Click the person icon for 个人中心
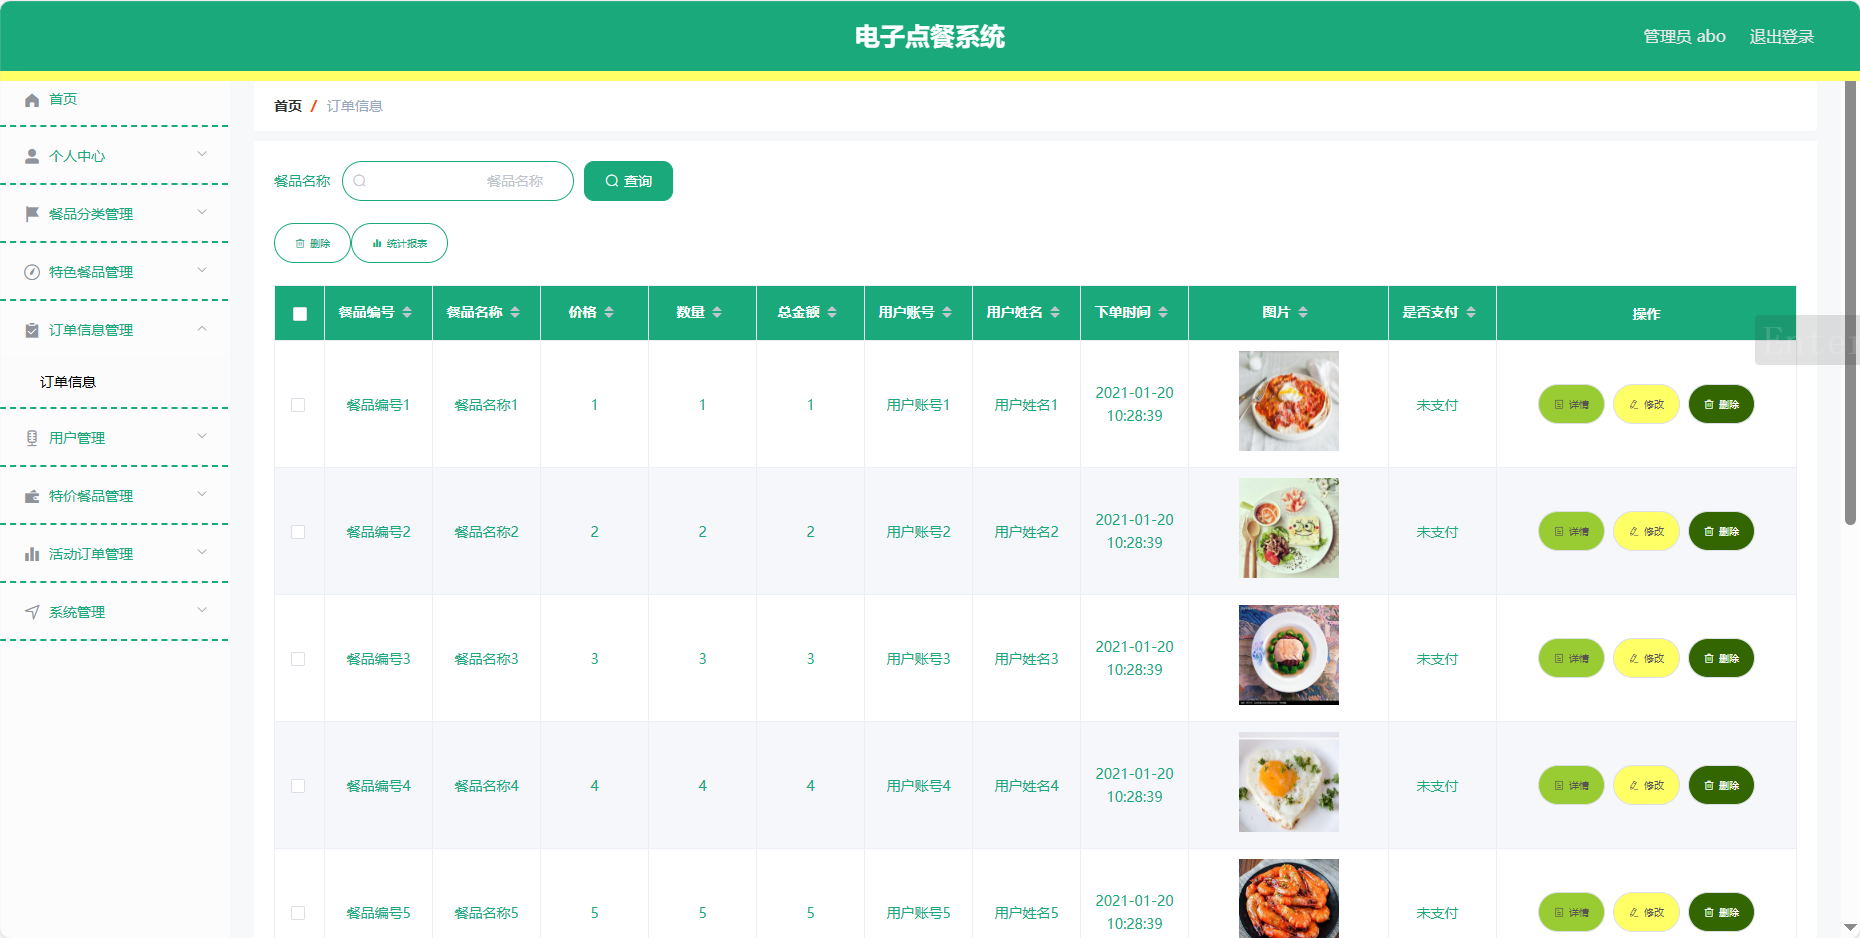Viewport: 1860px width, 938px height. 32,157
